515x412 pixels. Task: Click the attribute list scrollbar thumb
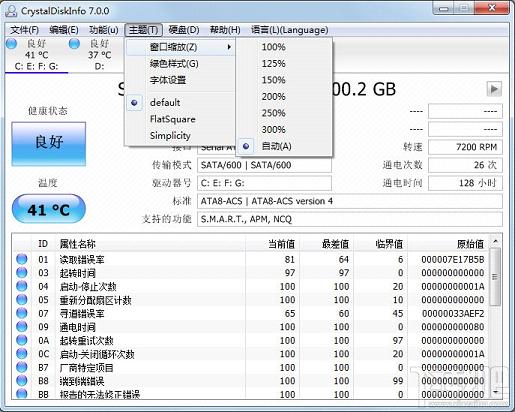point(495,277)
